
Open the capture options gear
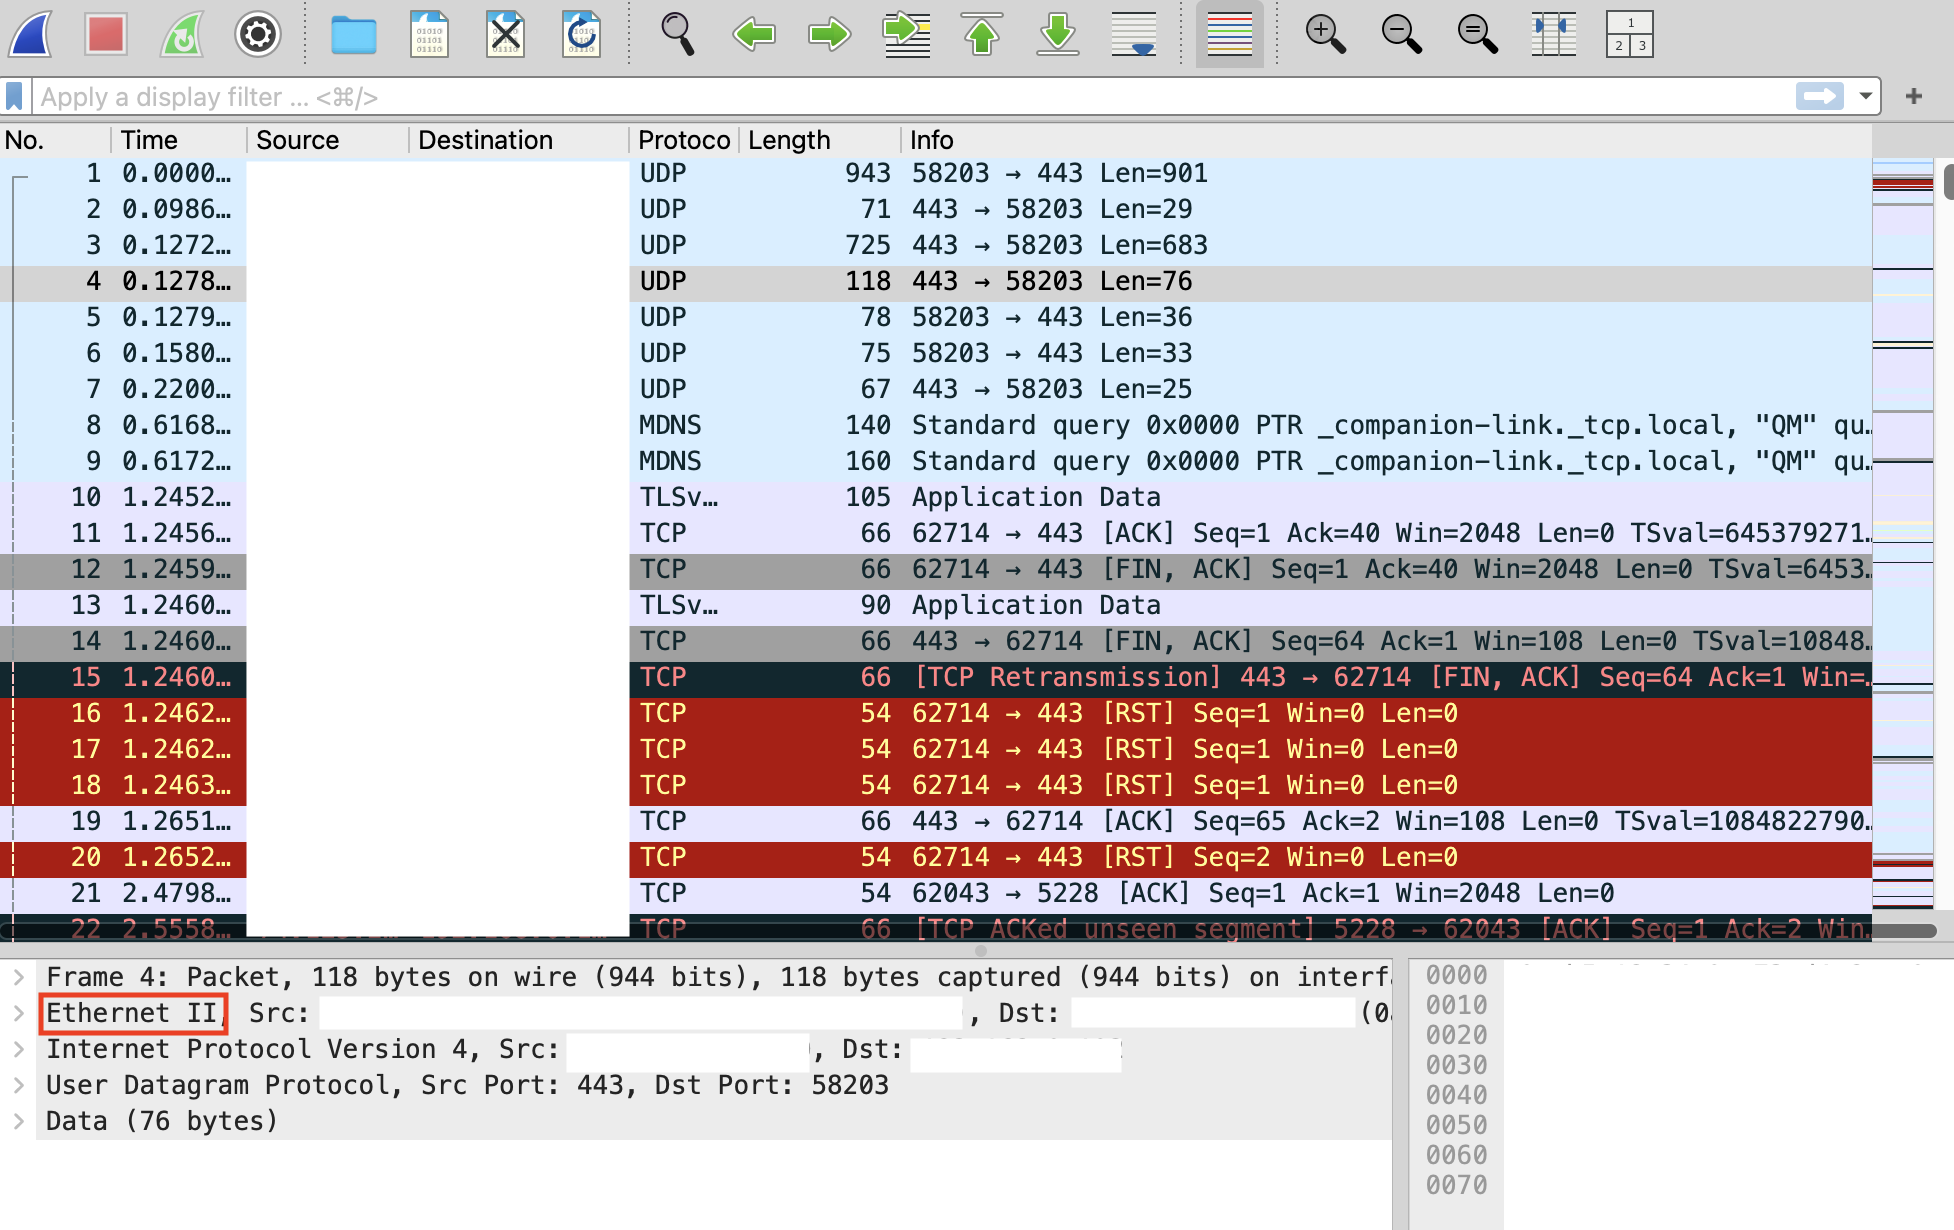coord(257,34)
